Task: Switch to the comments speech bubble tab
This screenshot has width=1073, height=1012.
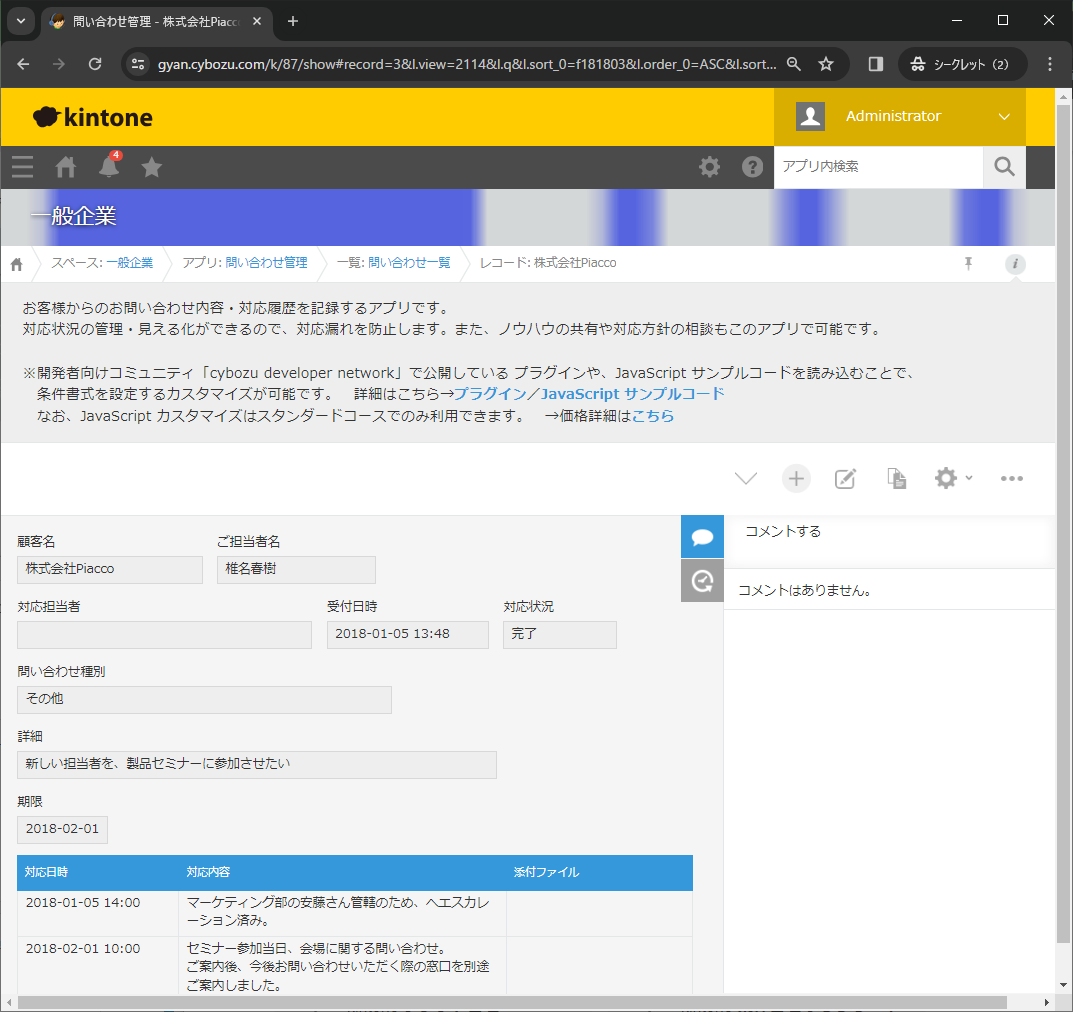Action: (x=702, y=537)
